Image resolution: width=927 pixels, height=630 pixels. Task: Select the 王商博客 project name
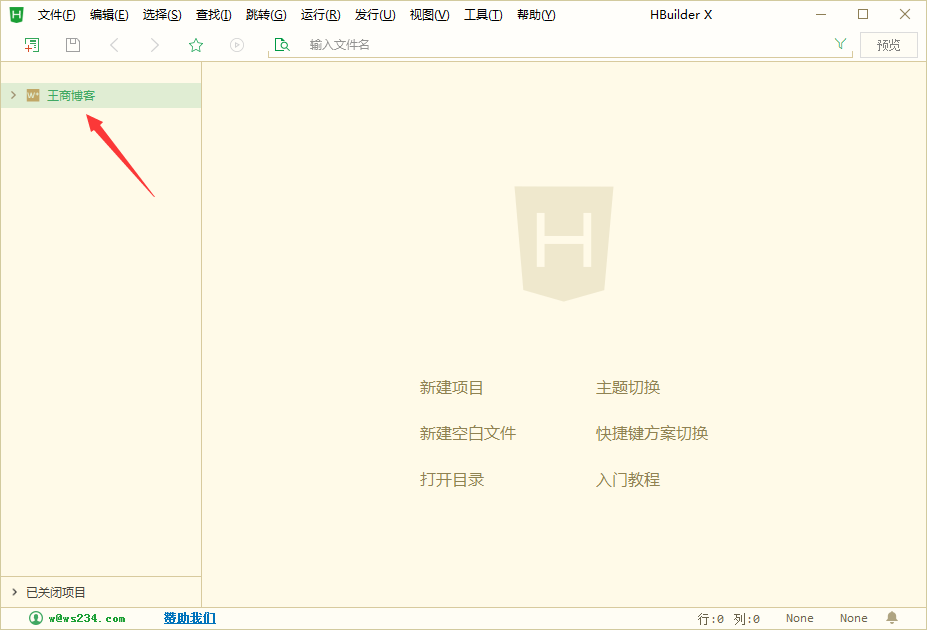point(71,95)
